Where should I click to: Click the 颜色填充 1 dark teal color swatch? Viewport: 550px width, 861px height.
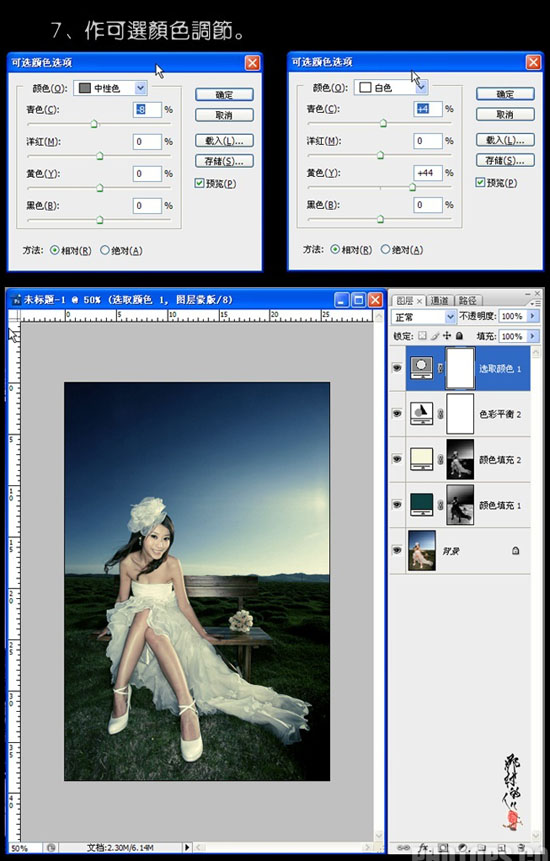click(x=422, y=502)
